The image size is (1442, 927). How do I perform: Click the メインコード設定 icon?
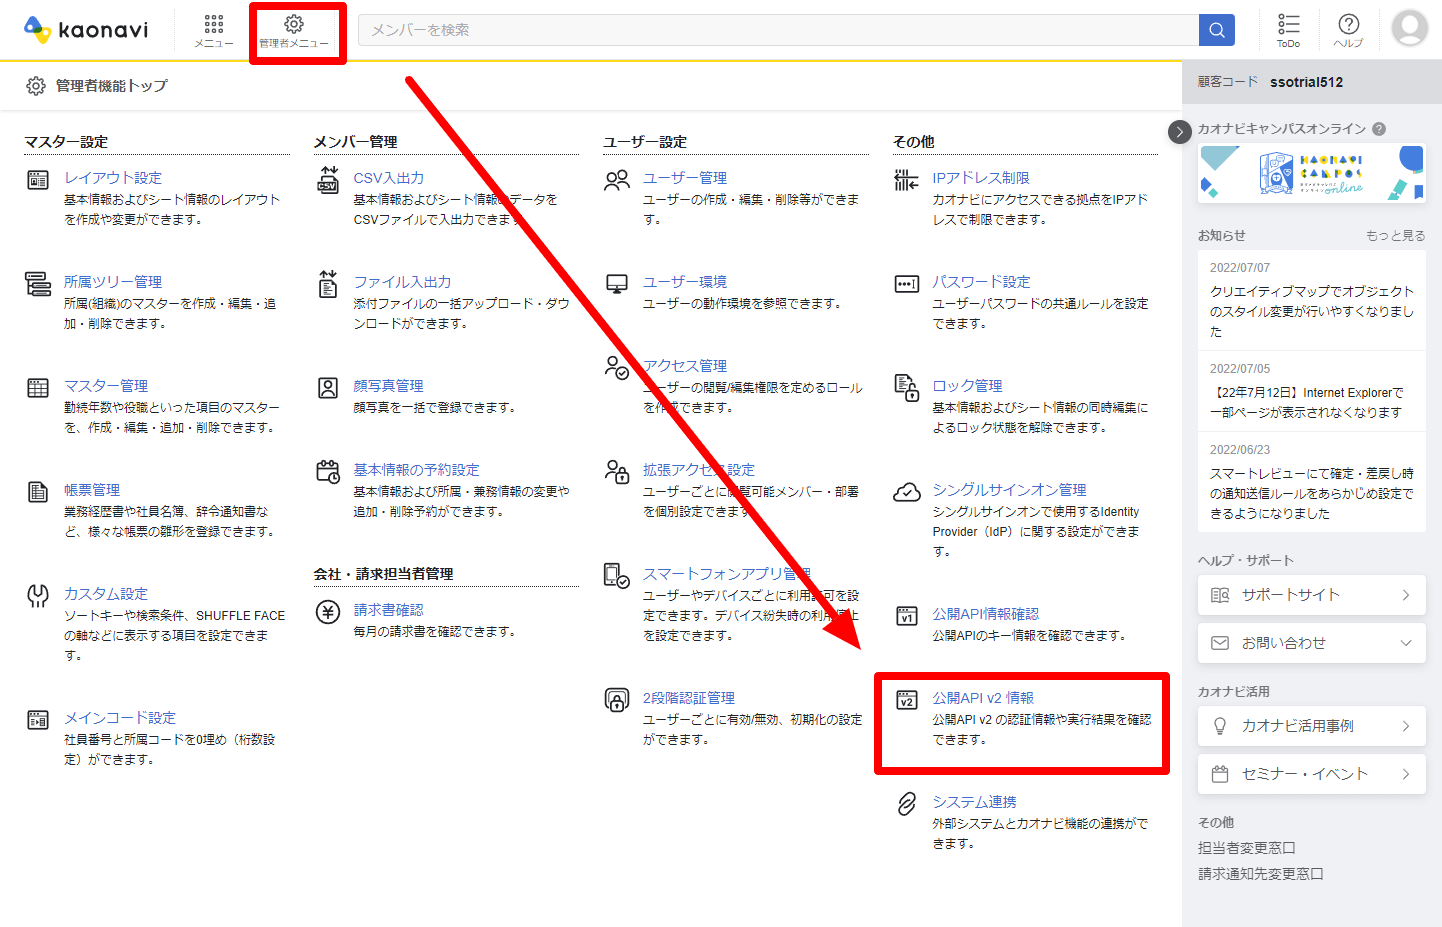click(x=38, y=720)
